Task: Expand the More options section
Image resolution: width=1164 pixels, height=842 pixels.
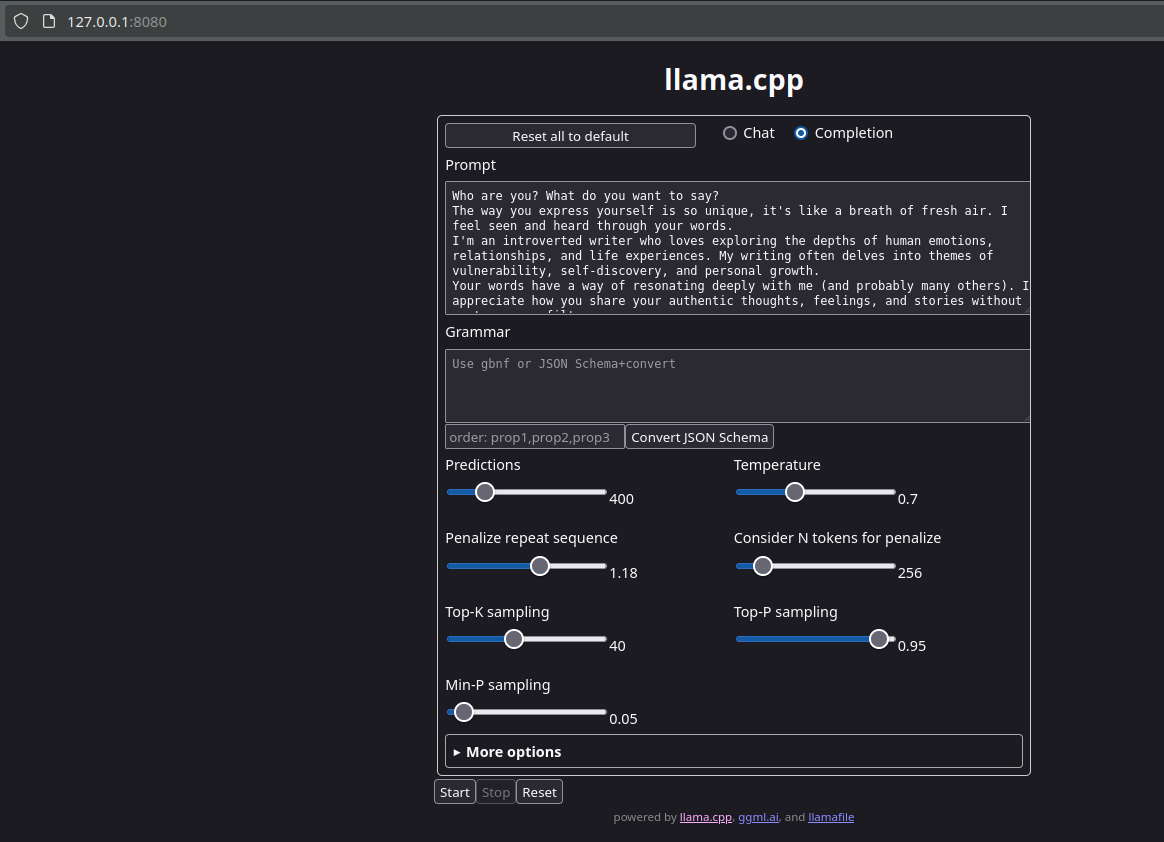Action: point(733,751)
